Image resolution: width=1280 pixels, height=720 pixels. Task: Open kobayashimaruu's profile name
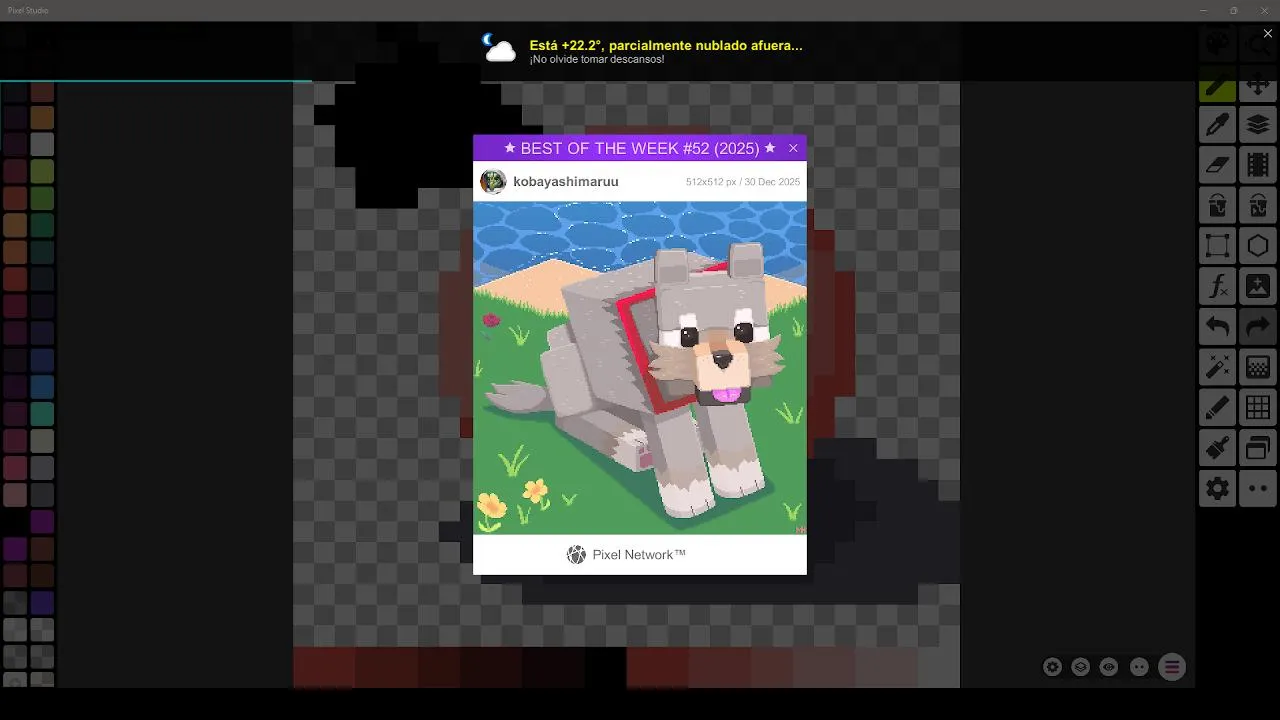[x=566, y=181]
